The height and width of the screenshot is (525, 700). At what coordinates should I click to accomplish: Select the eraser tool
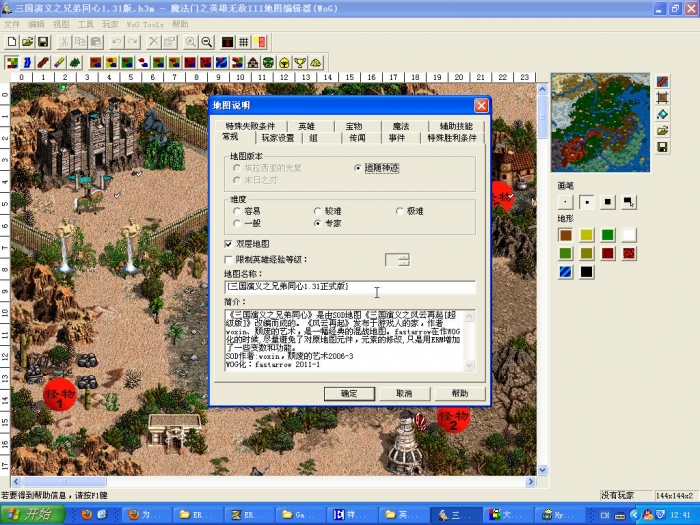59,62
